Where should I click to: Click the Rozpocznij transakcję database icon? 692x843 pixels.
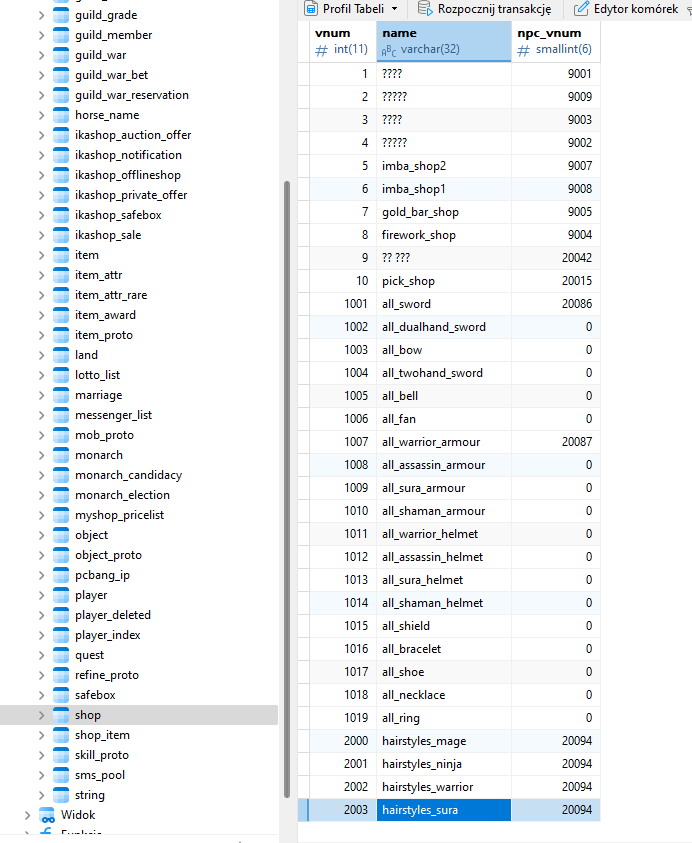click(x=425, y=9)
